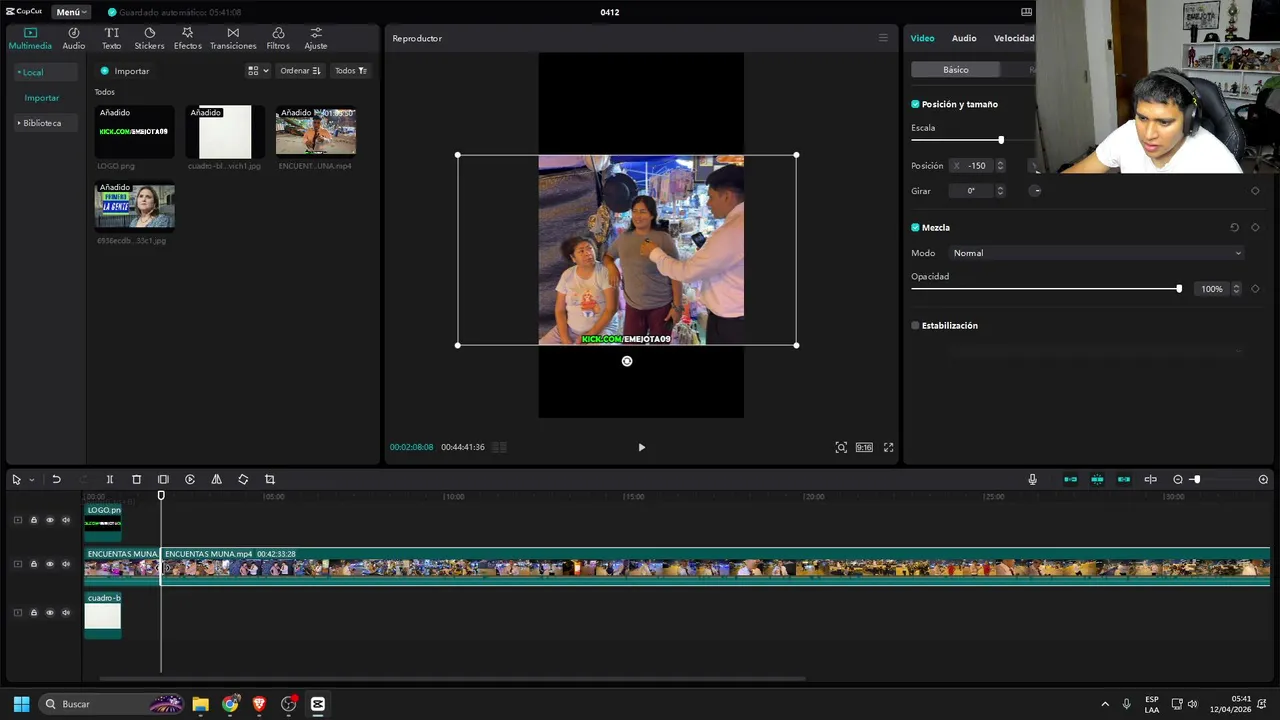Click the rotate clip icon
Viewport: 1280px width, 720px height.
(x=243, y=480)
